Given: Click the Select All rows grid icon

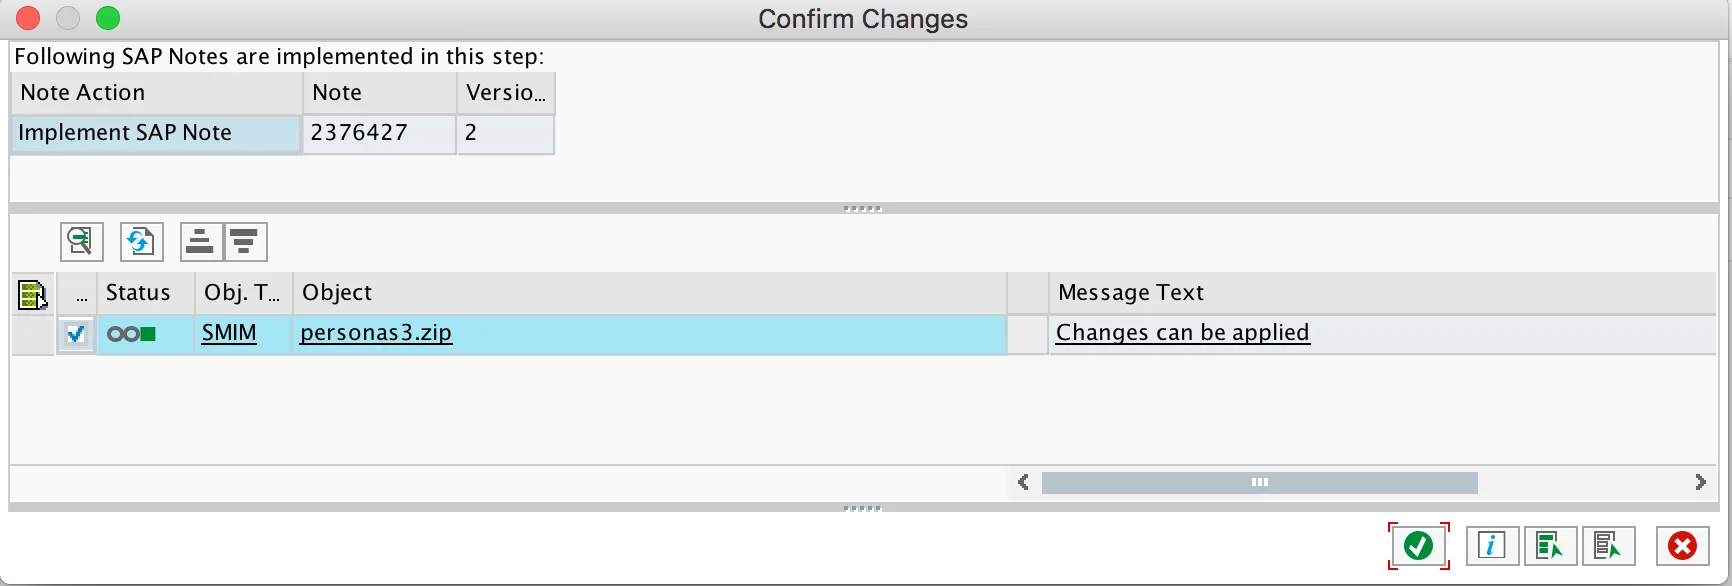Looking at the screenshot, I should click(32, 295).
